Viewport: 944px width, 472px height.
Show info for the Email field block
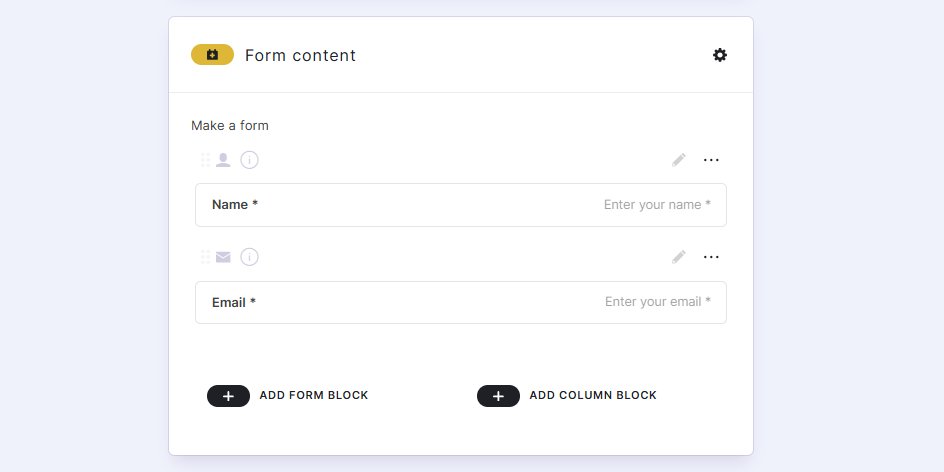pyautogui.click(x=250, y=257)
